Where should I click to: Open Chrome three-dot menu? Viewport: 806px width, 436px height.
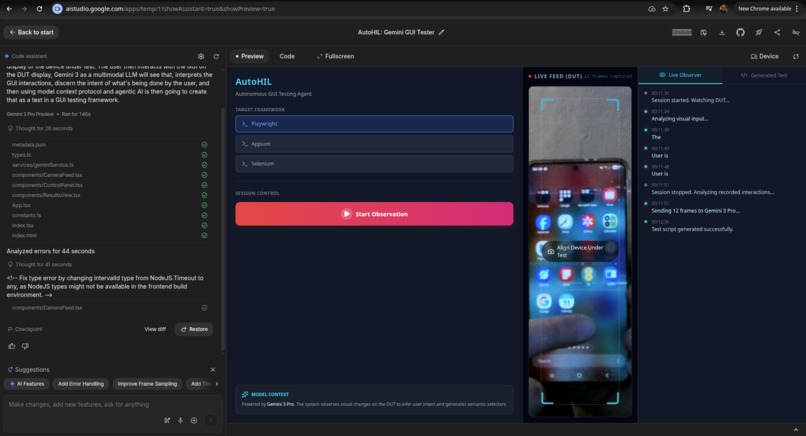(x=797, y=9)
